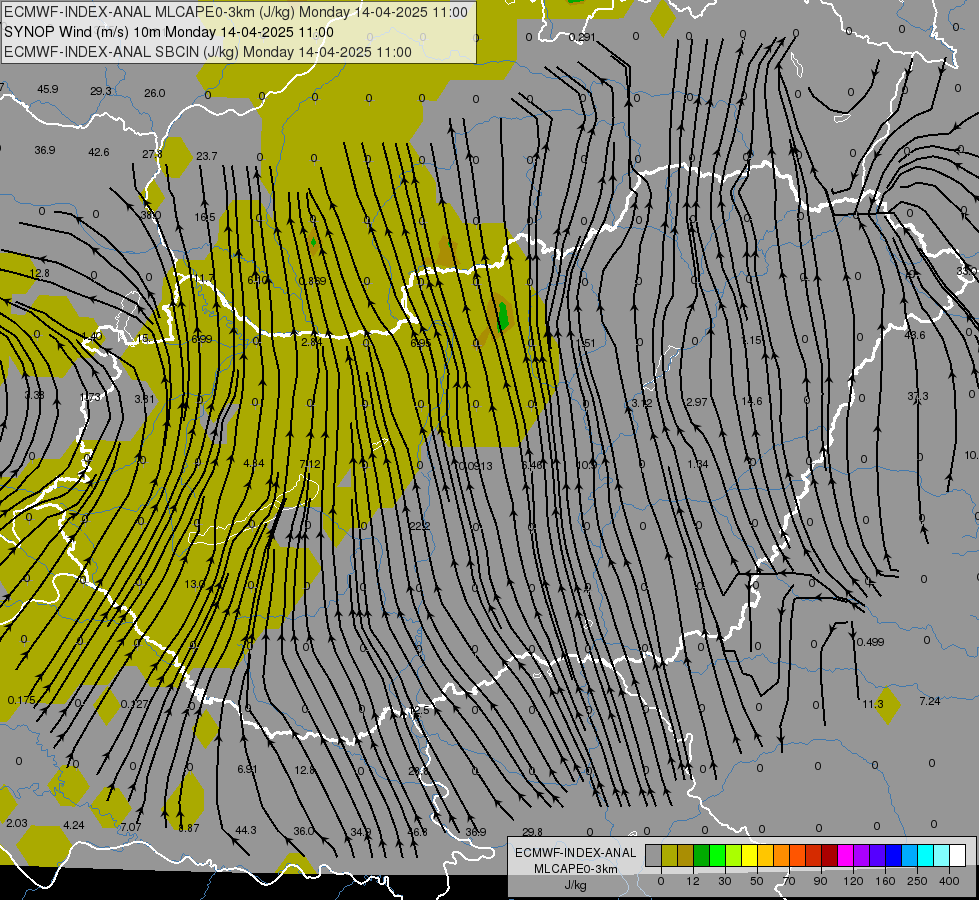Click the map value 4.34
Viewport: 979px width, 900px height.
click(x=253, y=463)
